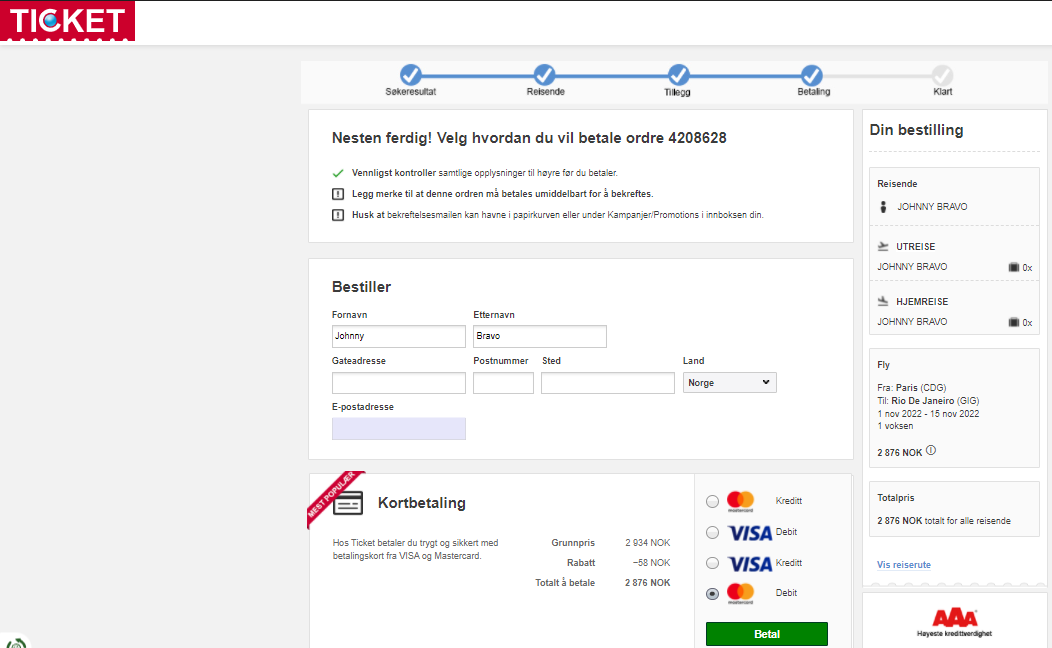
Task: Select the Mastercard Debit radio button
Action: pos(713,594)
